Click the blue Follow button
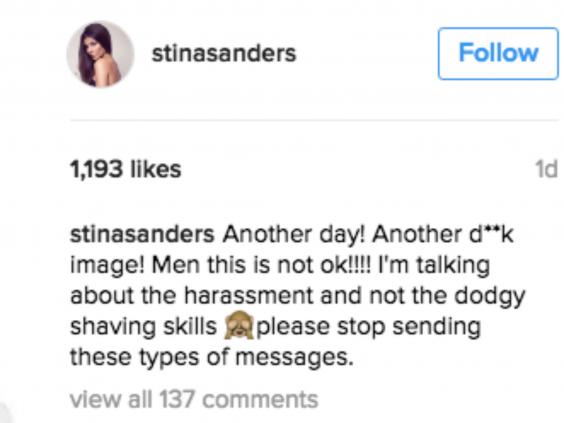 click(x=498, y=53)
